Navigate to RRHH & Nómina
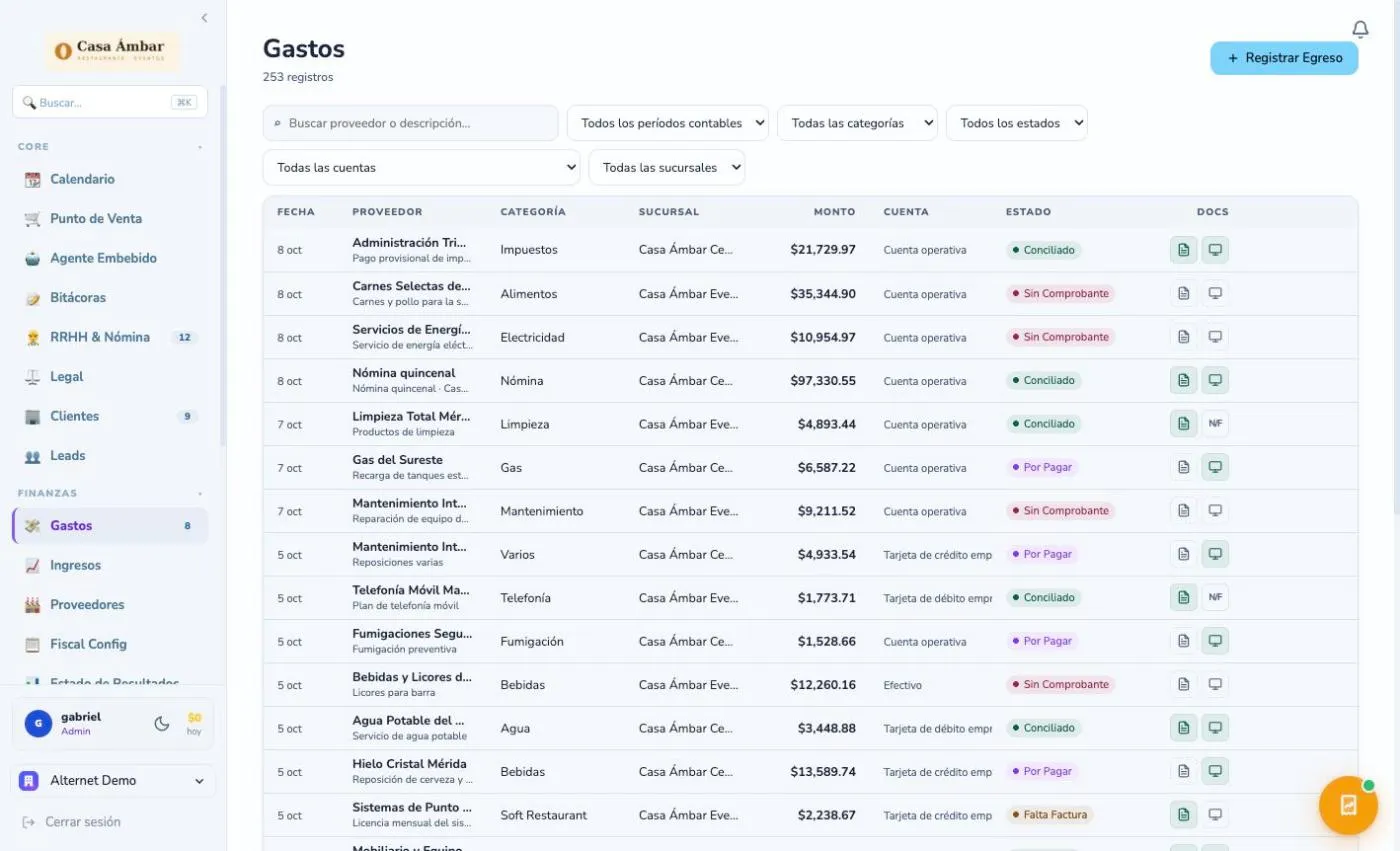Screen dimensions: 1400x851 click(x=110, y=337)
